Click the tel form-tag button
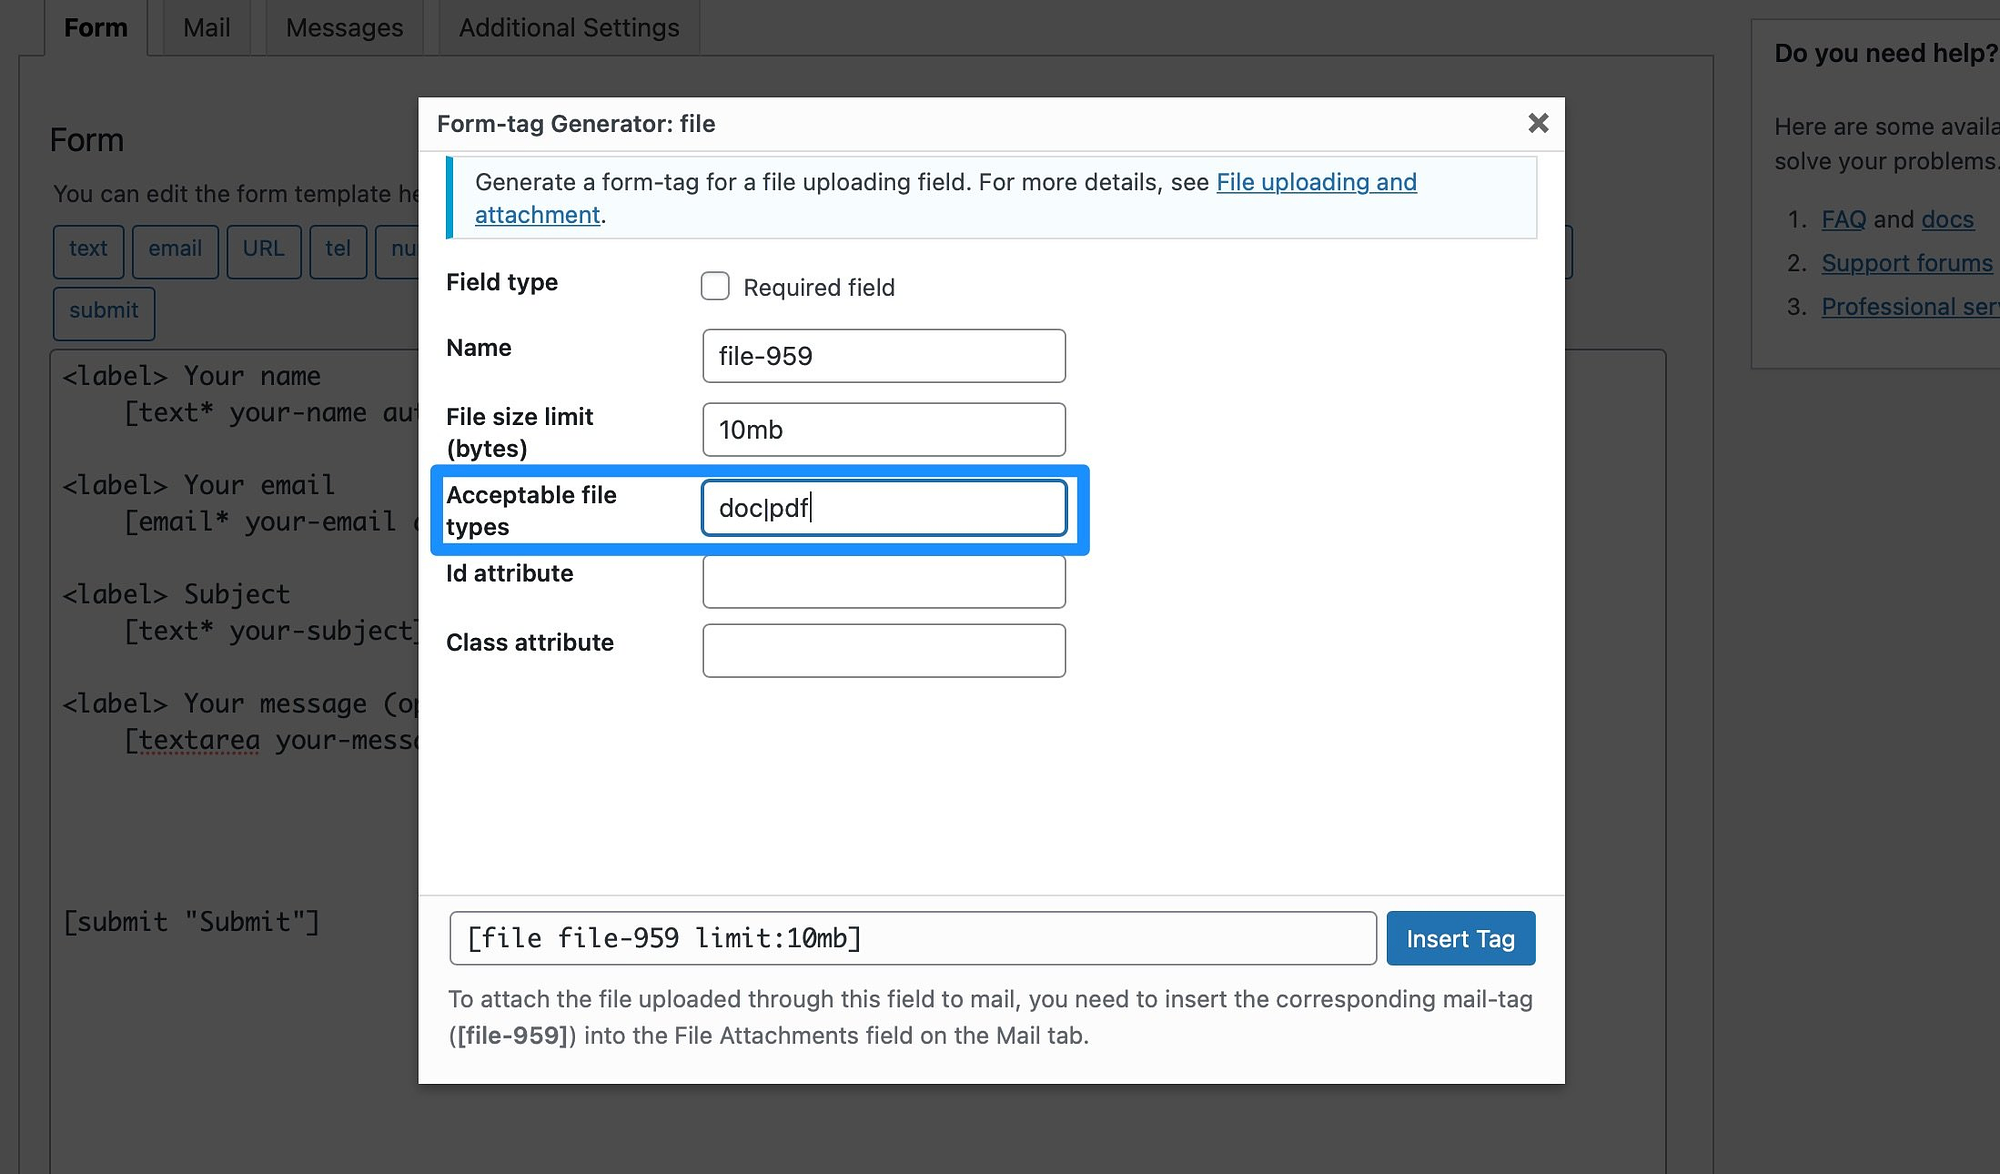Screen dimensions: 2000x1174 337,250
